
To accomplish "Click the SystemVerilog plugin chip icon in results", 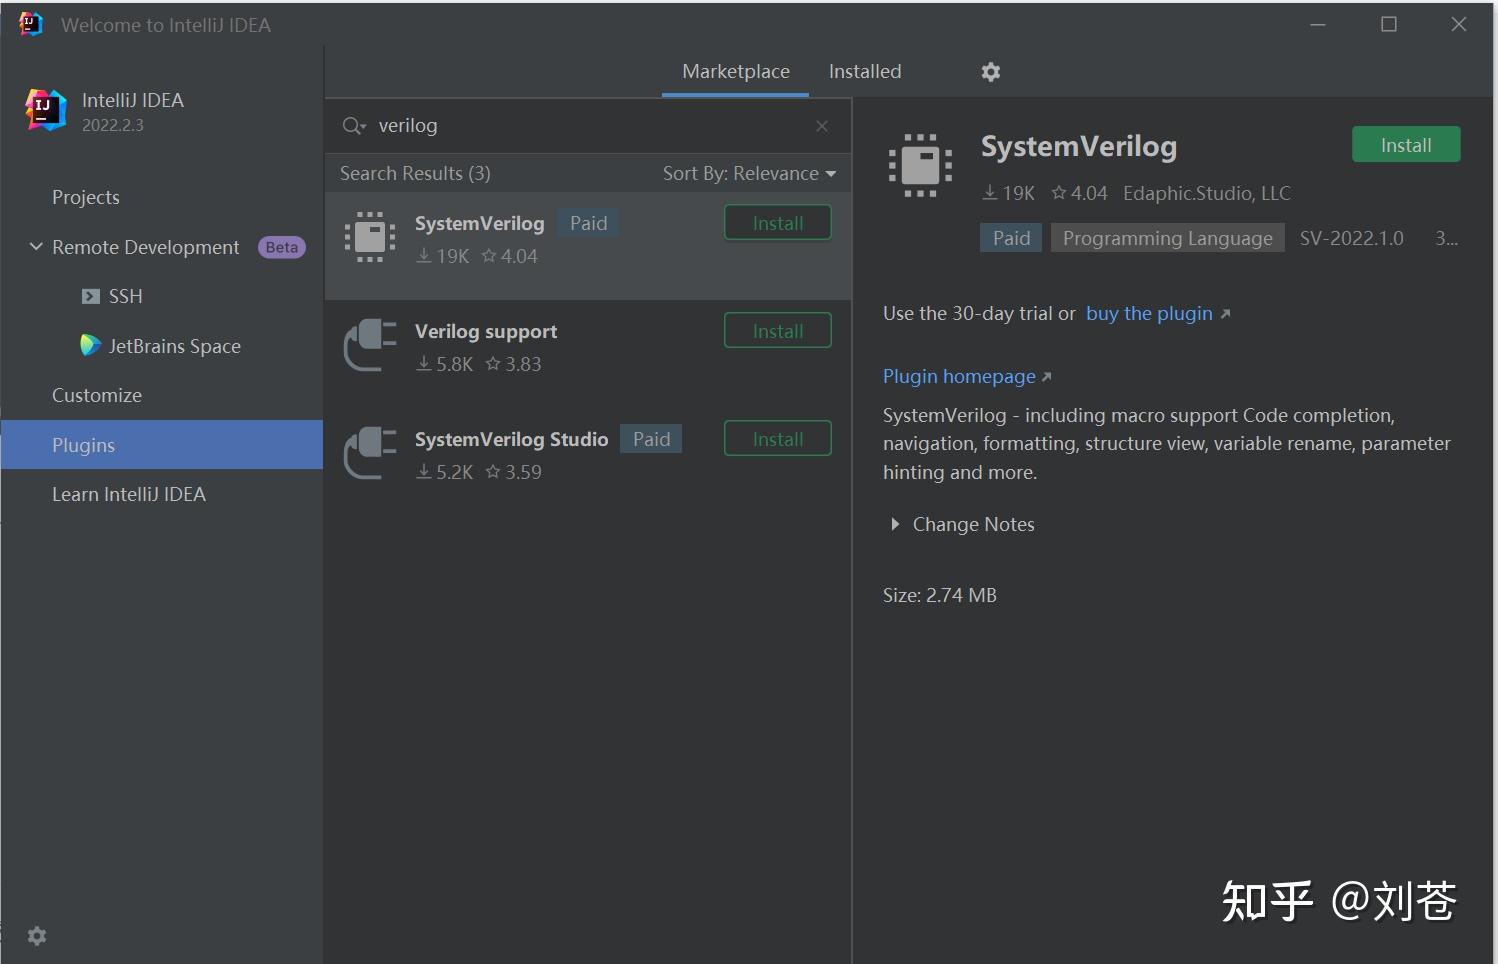I will point(370,237).
